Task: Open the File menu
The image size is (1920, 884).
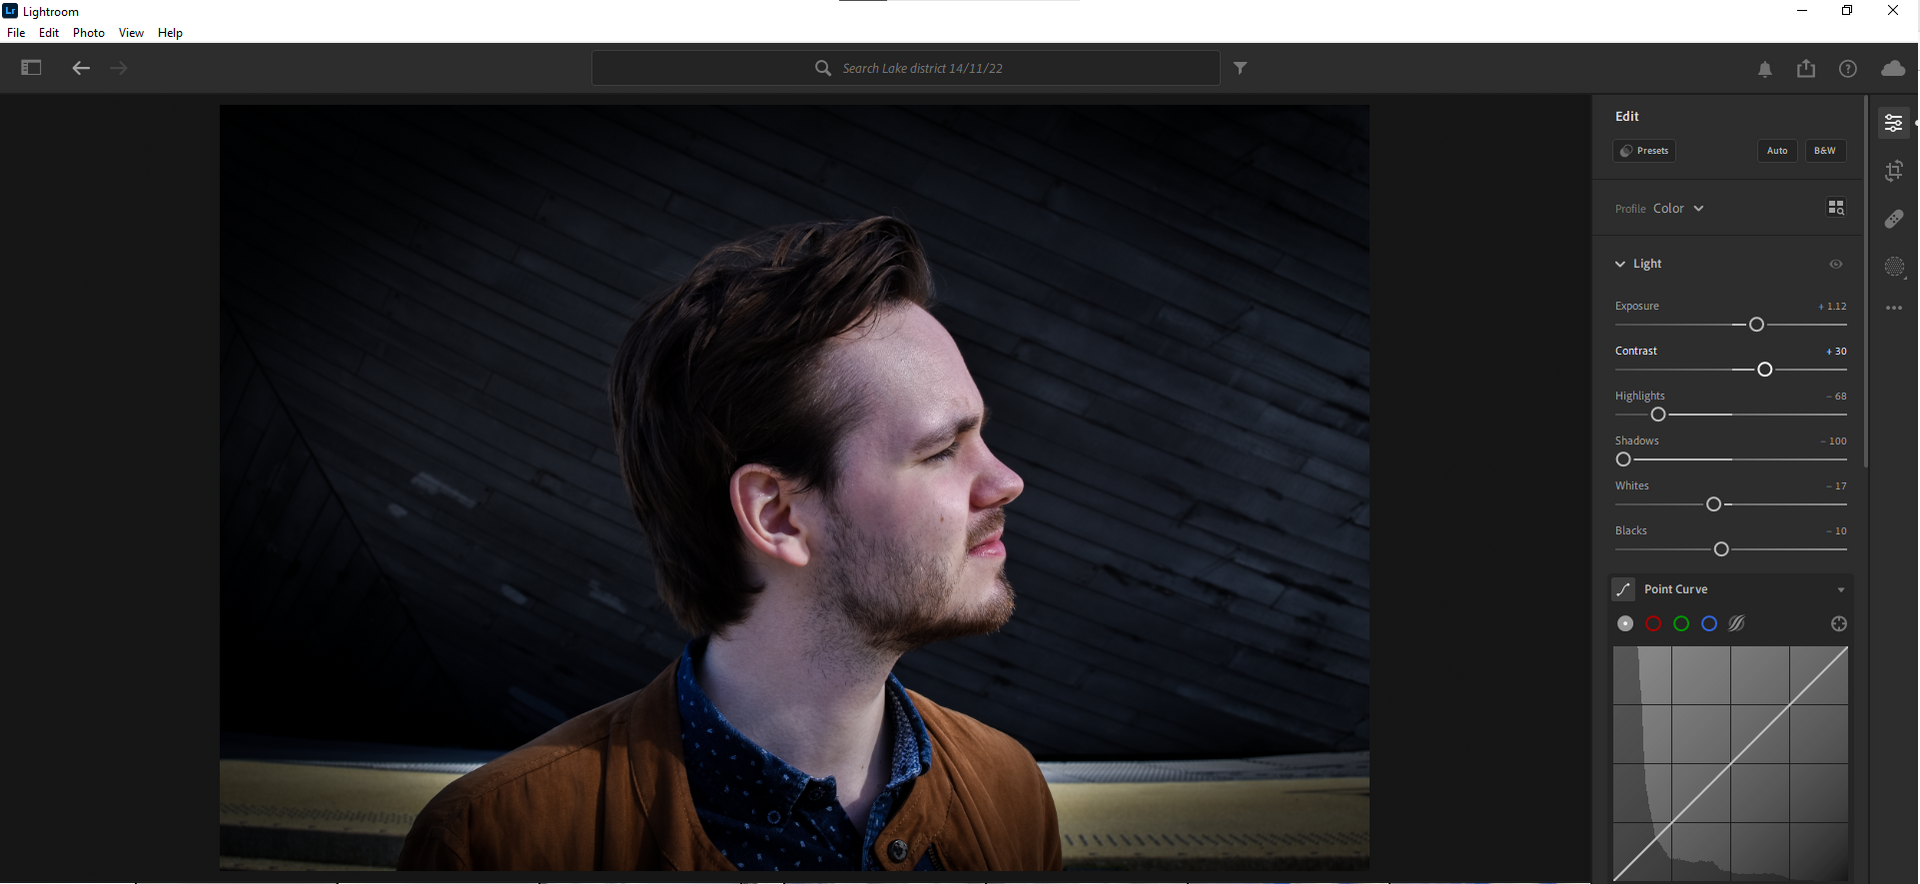Action: point(16,33)
